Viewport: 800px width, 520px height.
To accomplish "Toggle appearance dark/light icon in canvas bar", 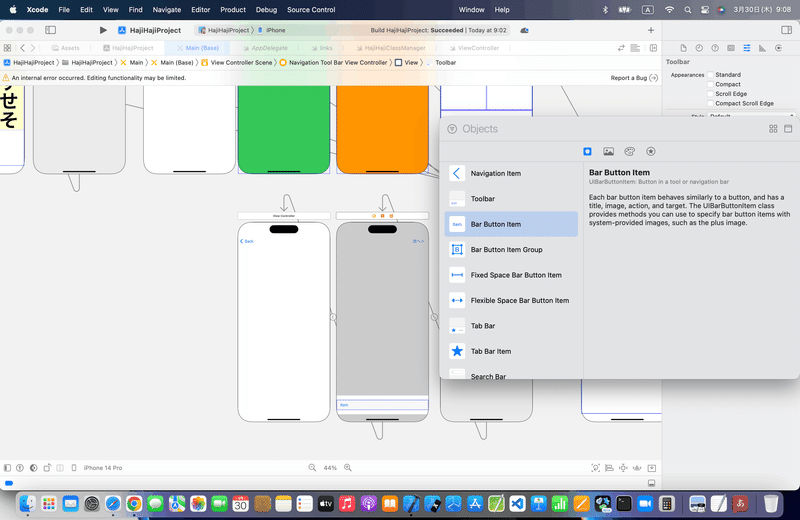I will [34, 467].
